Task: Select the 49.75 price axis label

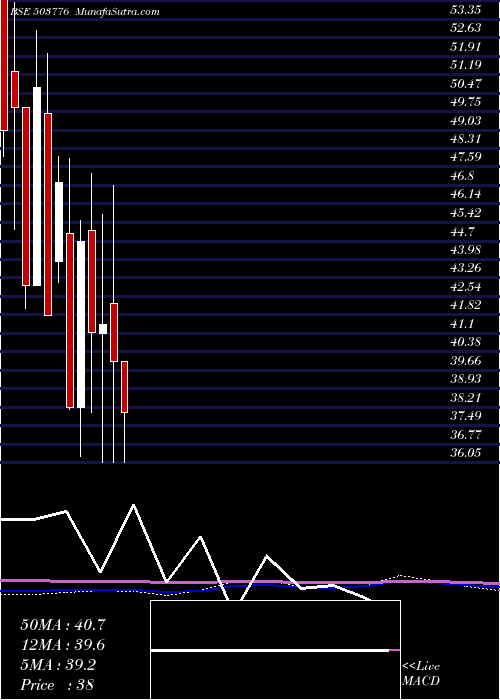Action: click(466, 102)
